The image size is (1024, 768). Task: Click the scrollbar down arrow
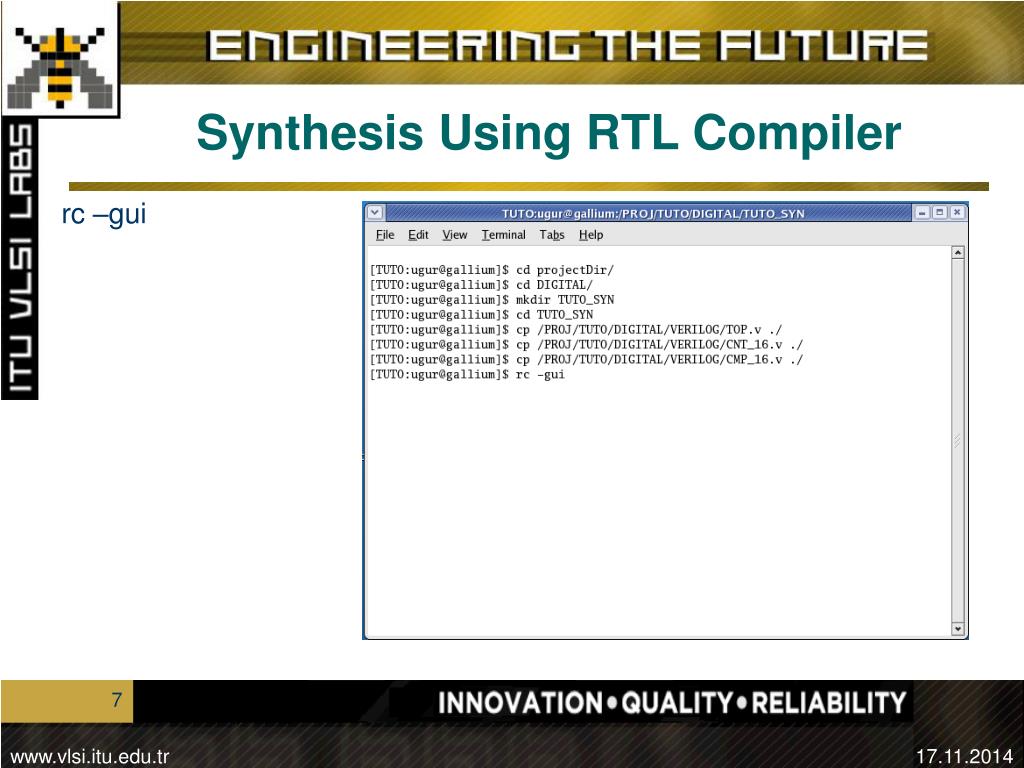pyautogui.click(x=957, y=629)
